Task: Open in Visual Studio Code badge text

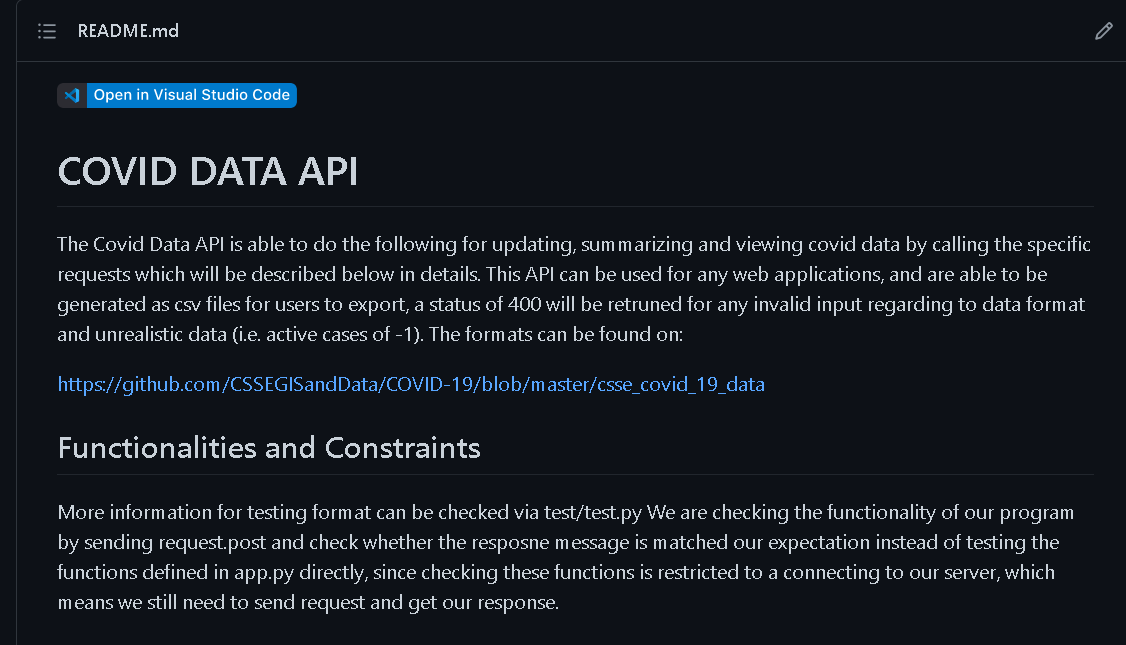Action: coord(192,95)
